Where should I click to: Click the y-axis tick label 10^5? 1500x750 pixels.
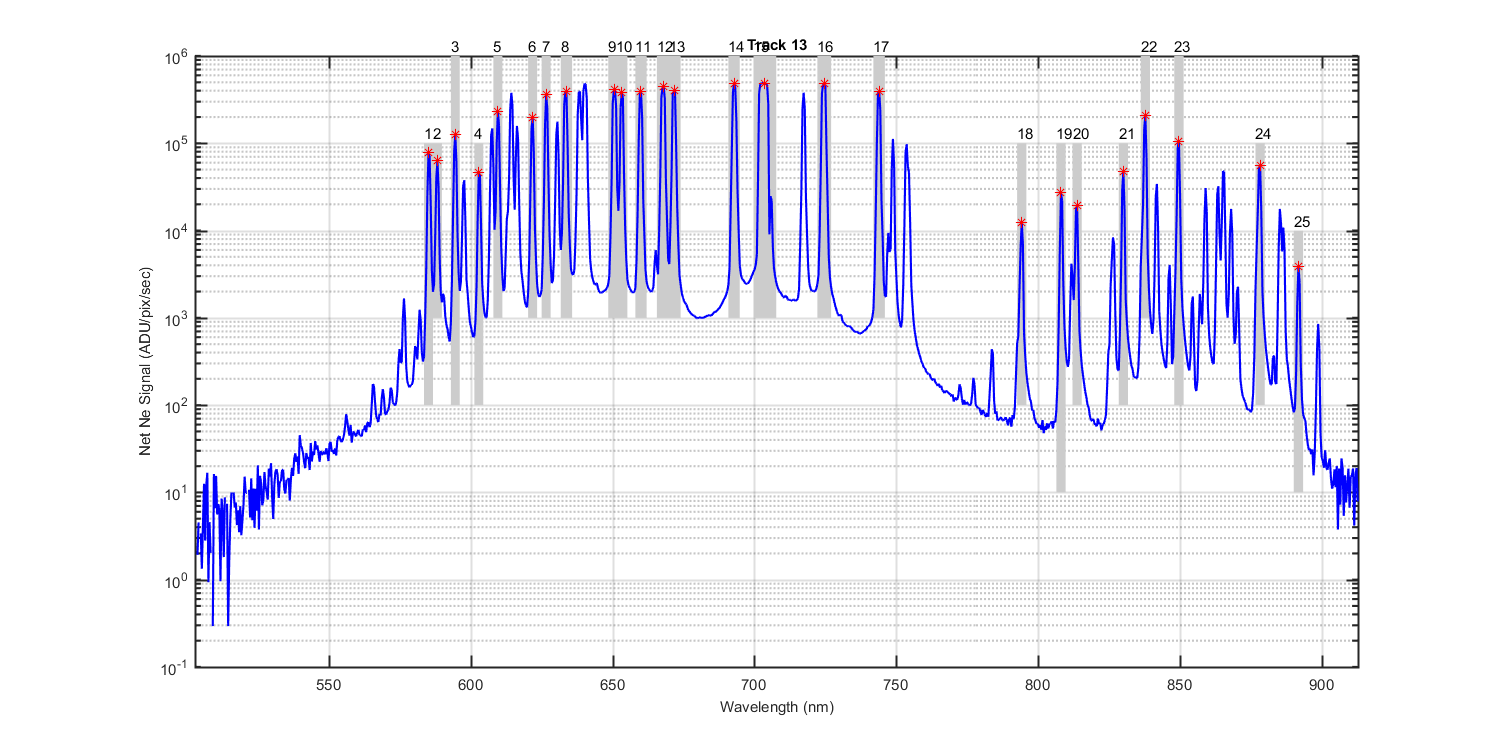click(178, 143)
